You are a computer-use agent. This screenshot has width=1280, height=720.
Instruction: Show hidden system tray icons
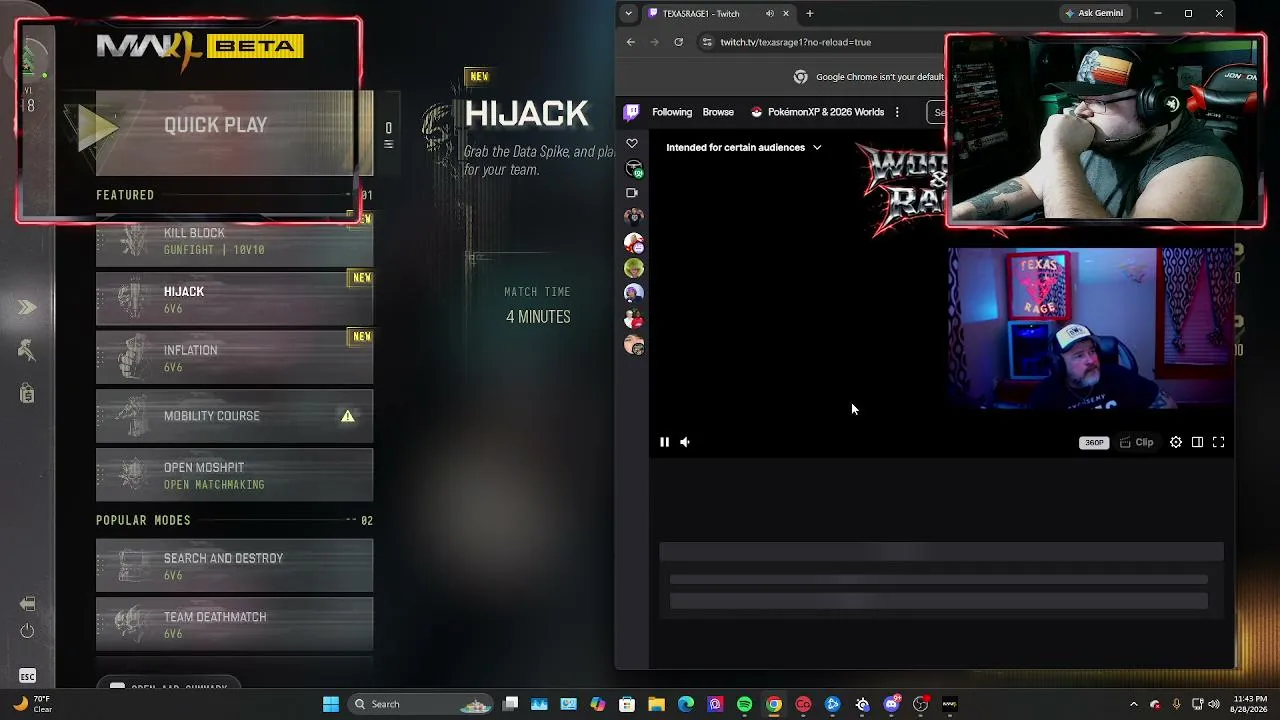click(x=1133, y=704)
